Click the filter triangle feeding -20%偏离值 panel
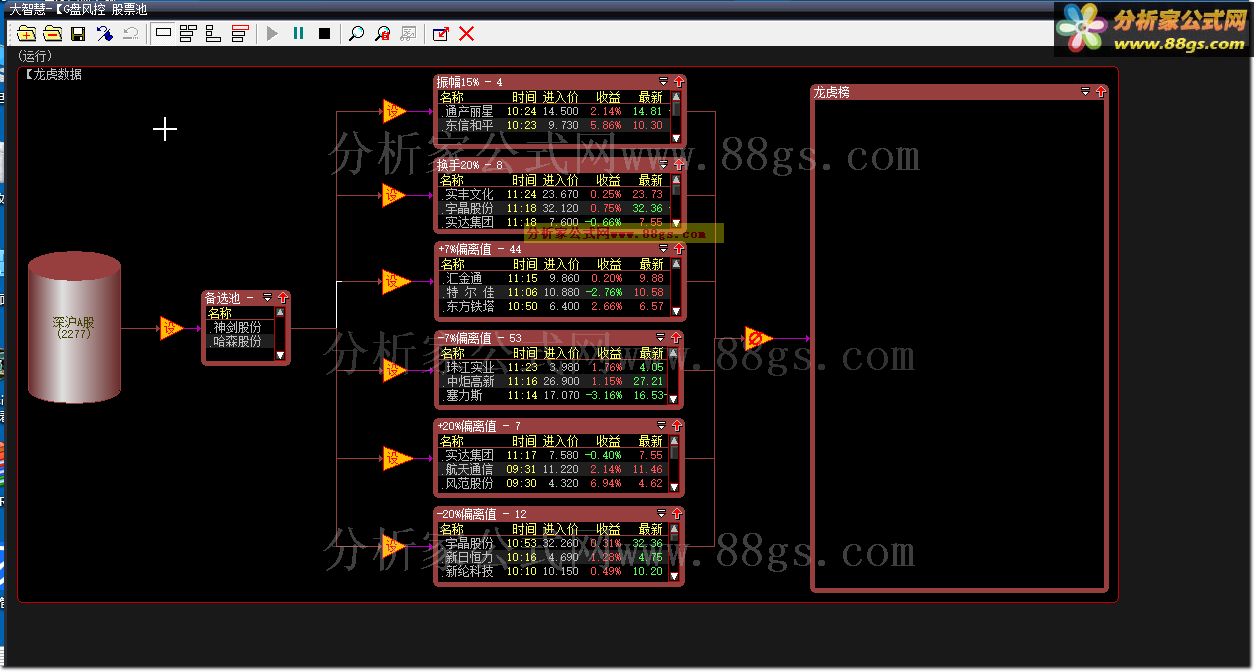 394,546
